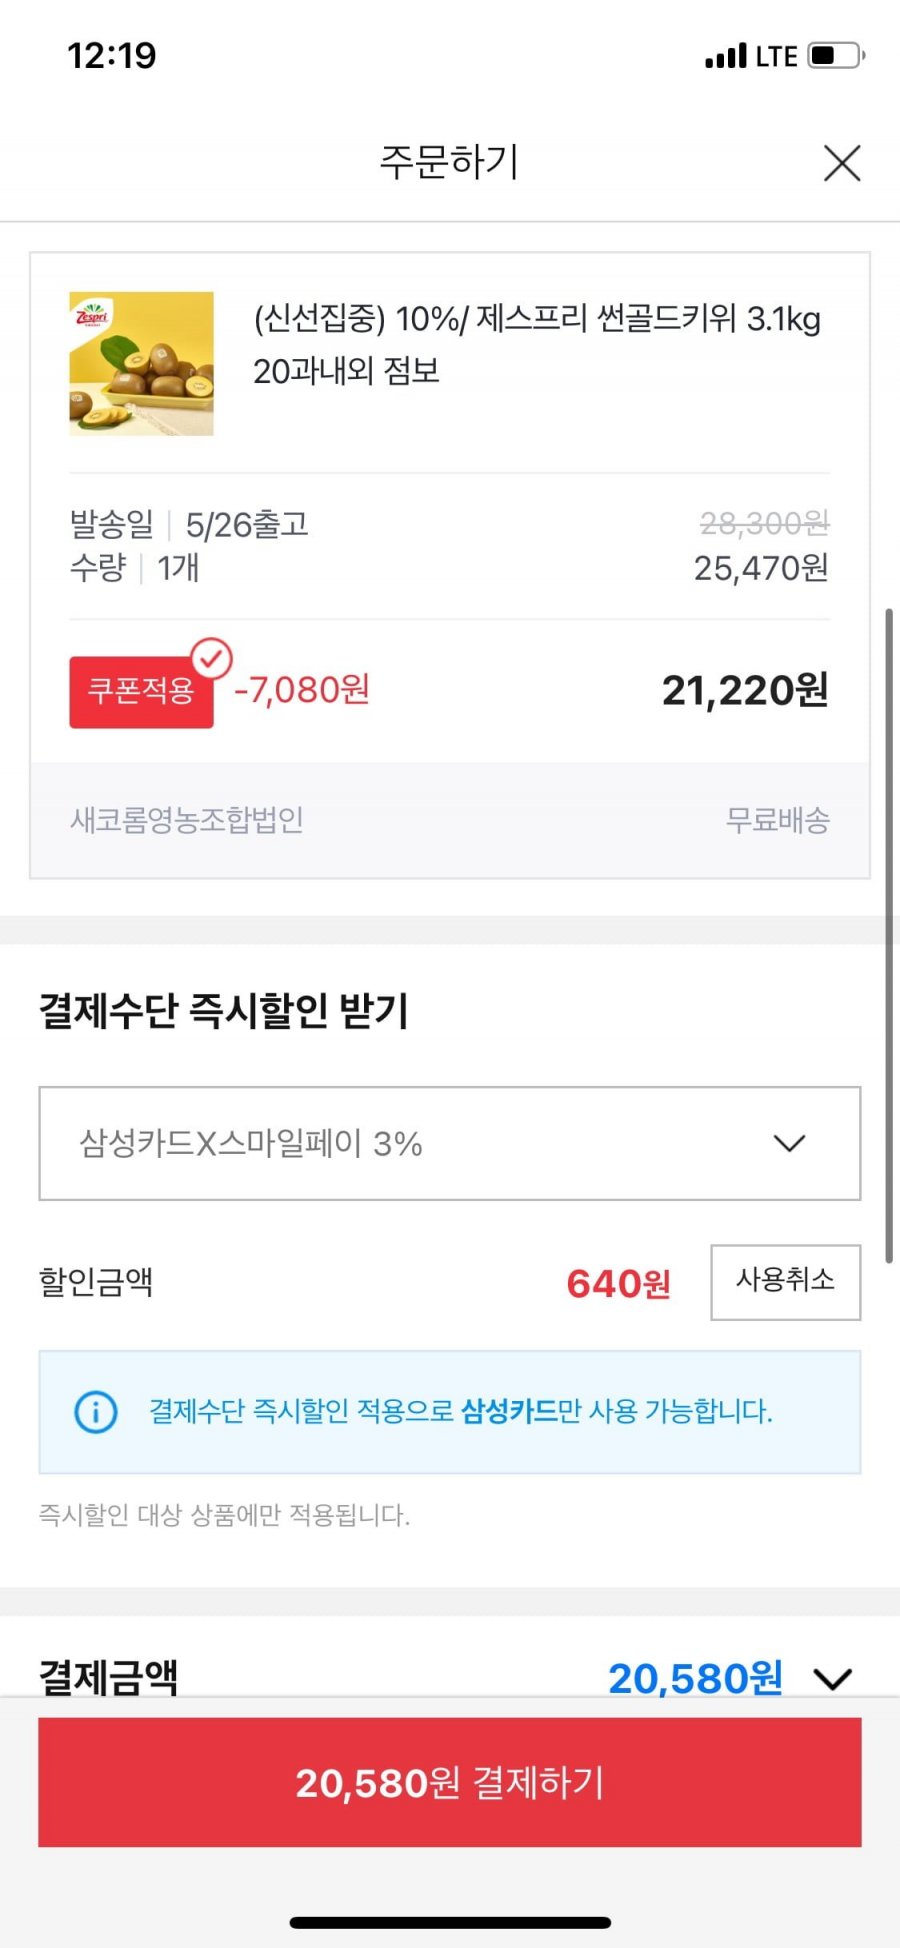Screen dimensions: 900x1948
Task: Expand the 결제금액 details chevron
Action: click(833, 1679)
